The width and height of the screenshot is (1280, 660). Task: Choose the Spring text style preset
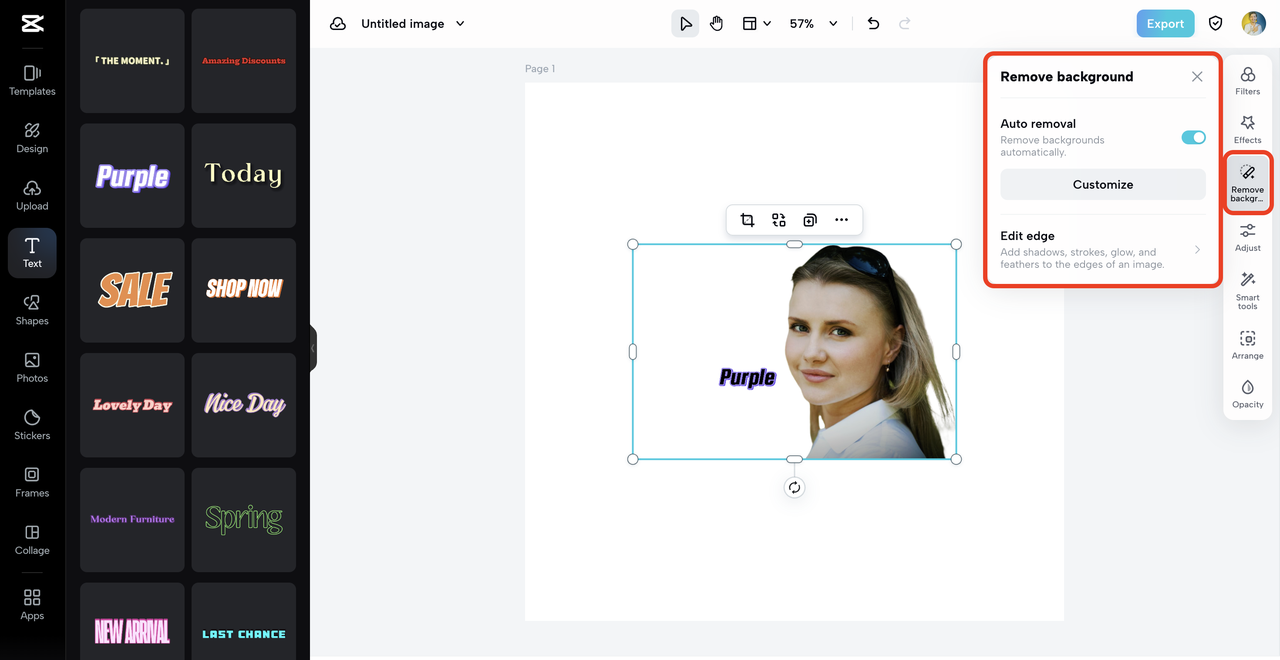point(244,520)
